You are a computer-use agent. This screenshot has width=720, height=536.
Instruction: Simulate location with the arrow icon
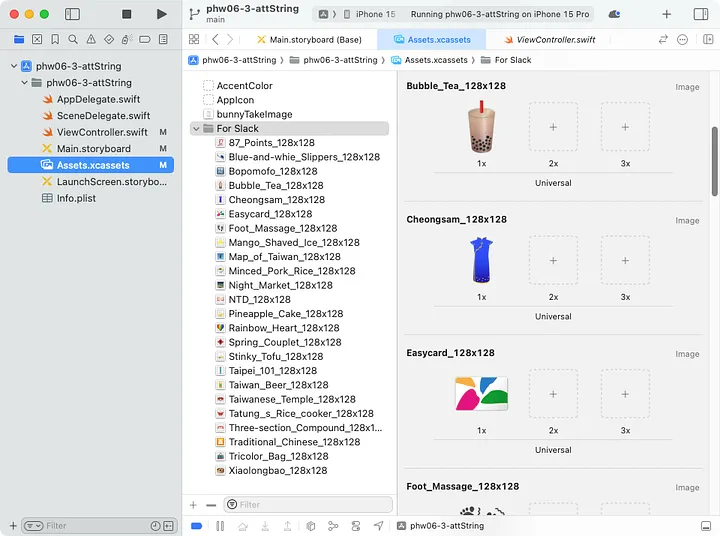tap(378, 526)
